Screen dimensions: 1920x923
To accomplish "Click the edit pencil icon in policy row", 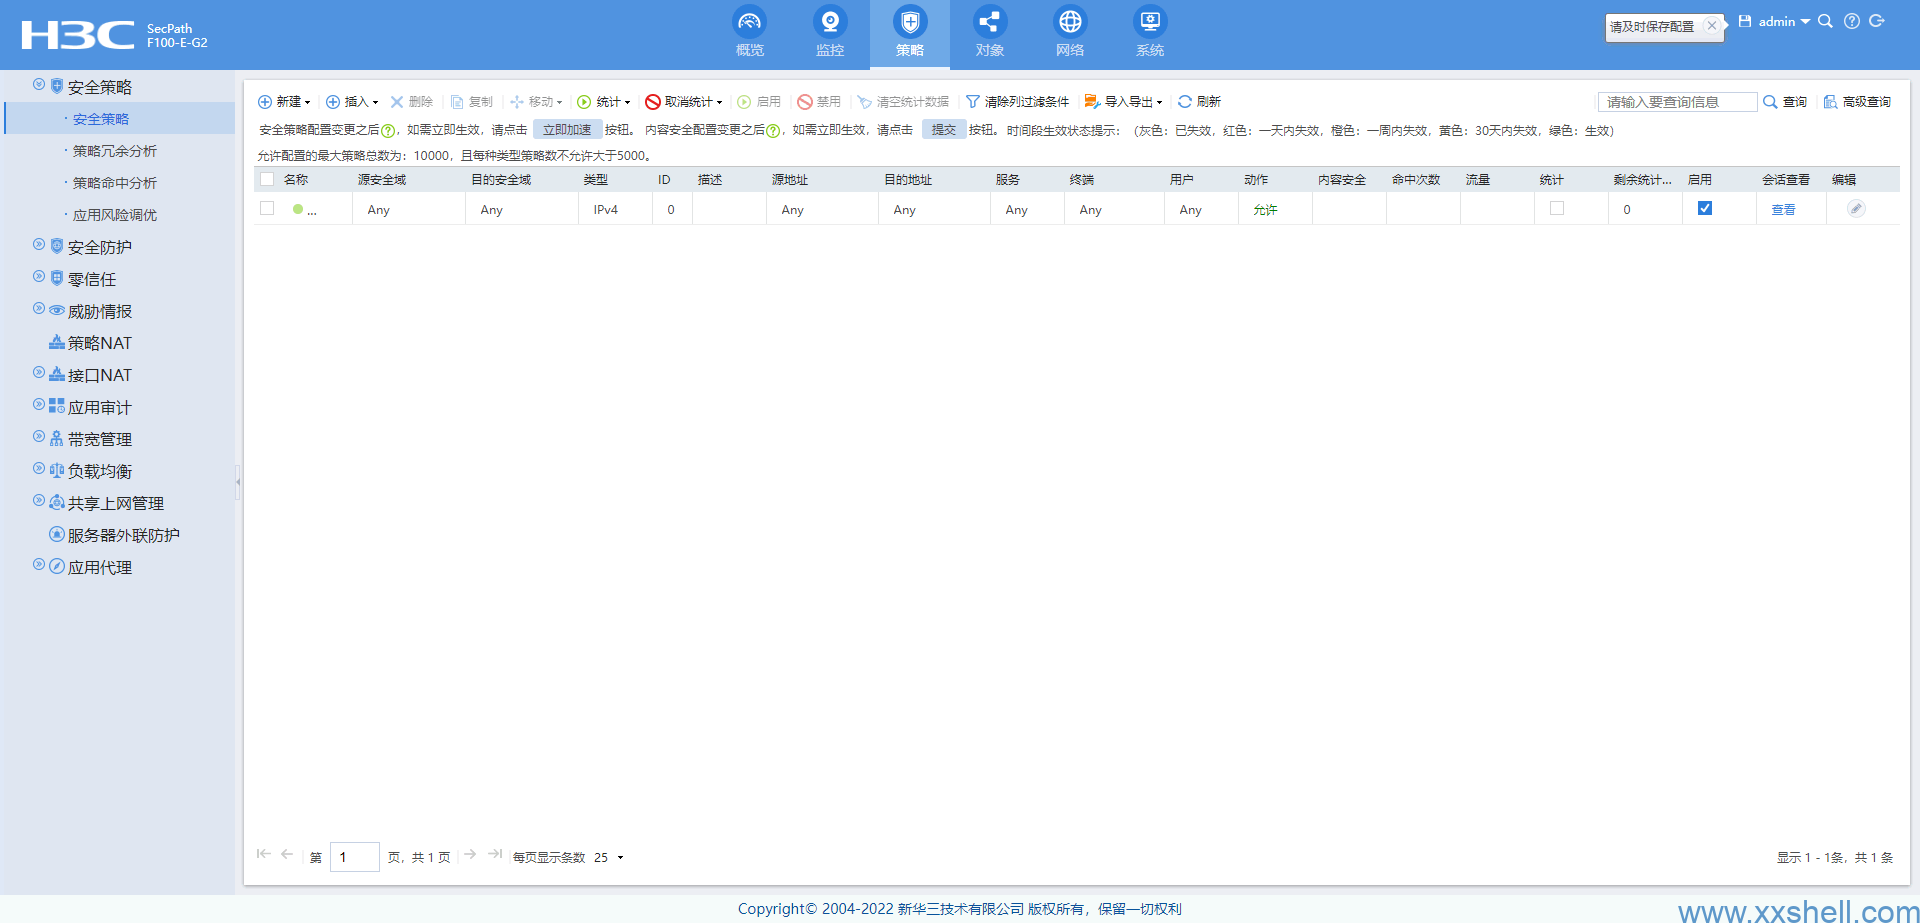I will [1855, 209].
